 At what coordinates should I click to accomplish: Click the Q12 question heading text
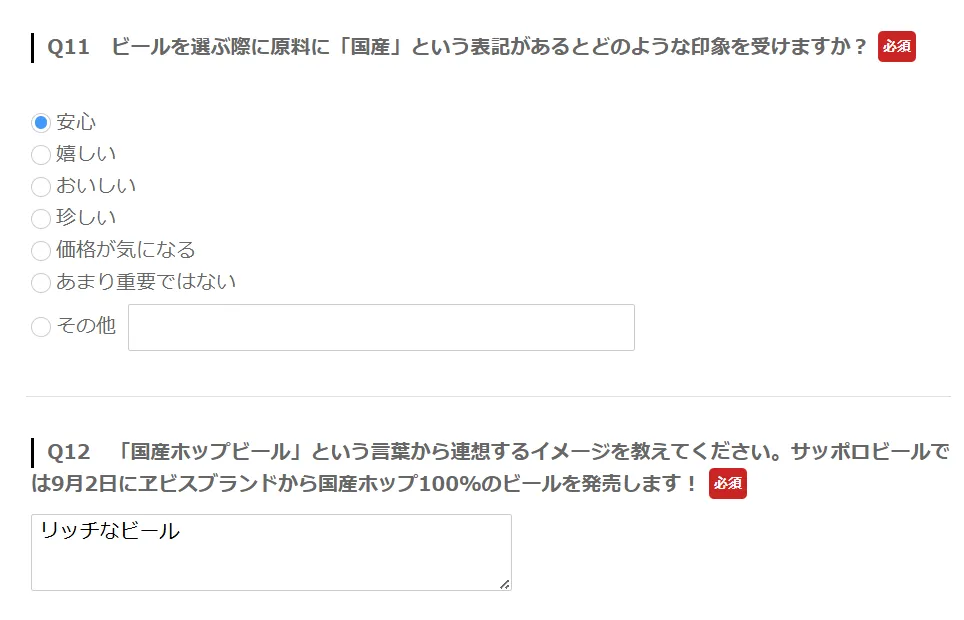(490, 452)
